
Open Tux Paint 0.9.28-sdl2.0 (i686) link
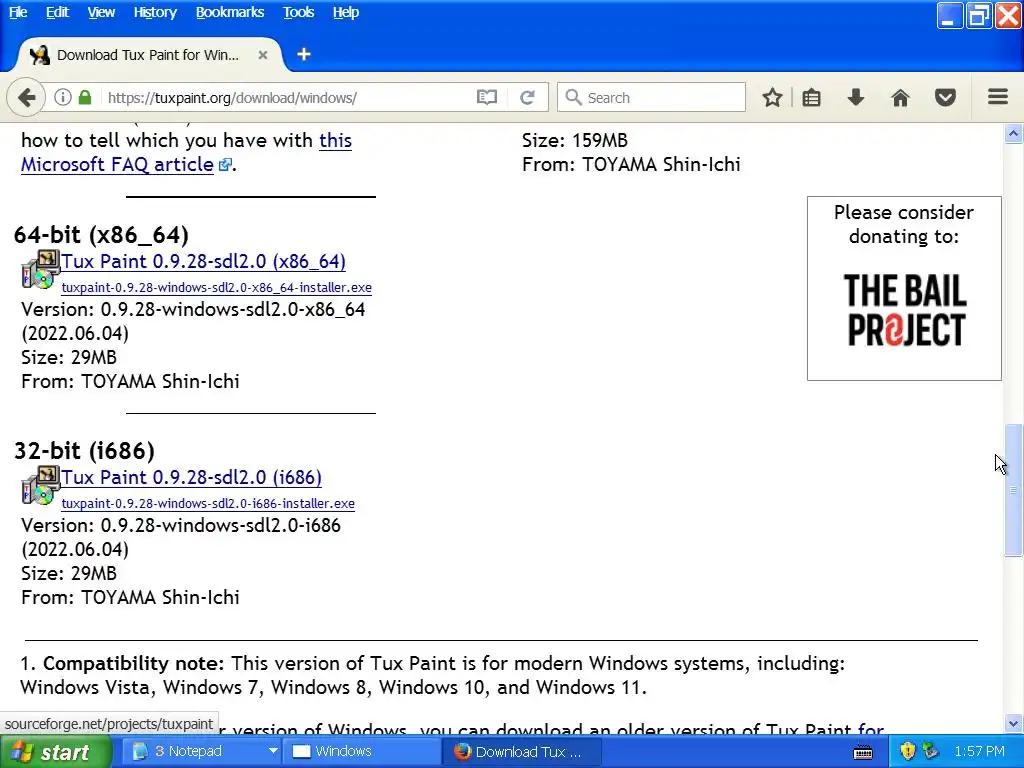click(191, 477)
